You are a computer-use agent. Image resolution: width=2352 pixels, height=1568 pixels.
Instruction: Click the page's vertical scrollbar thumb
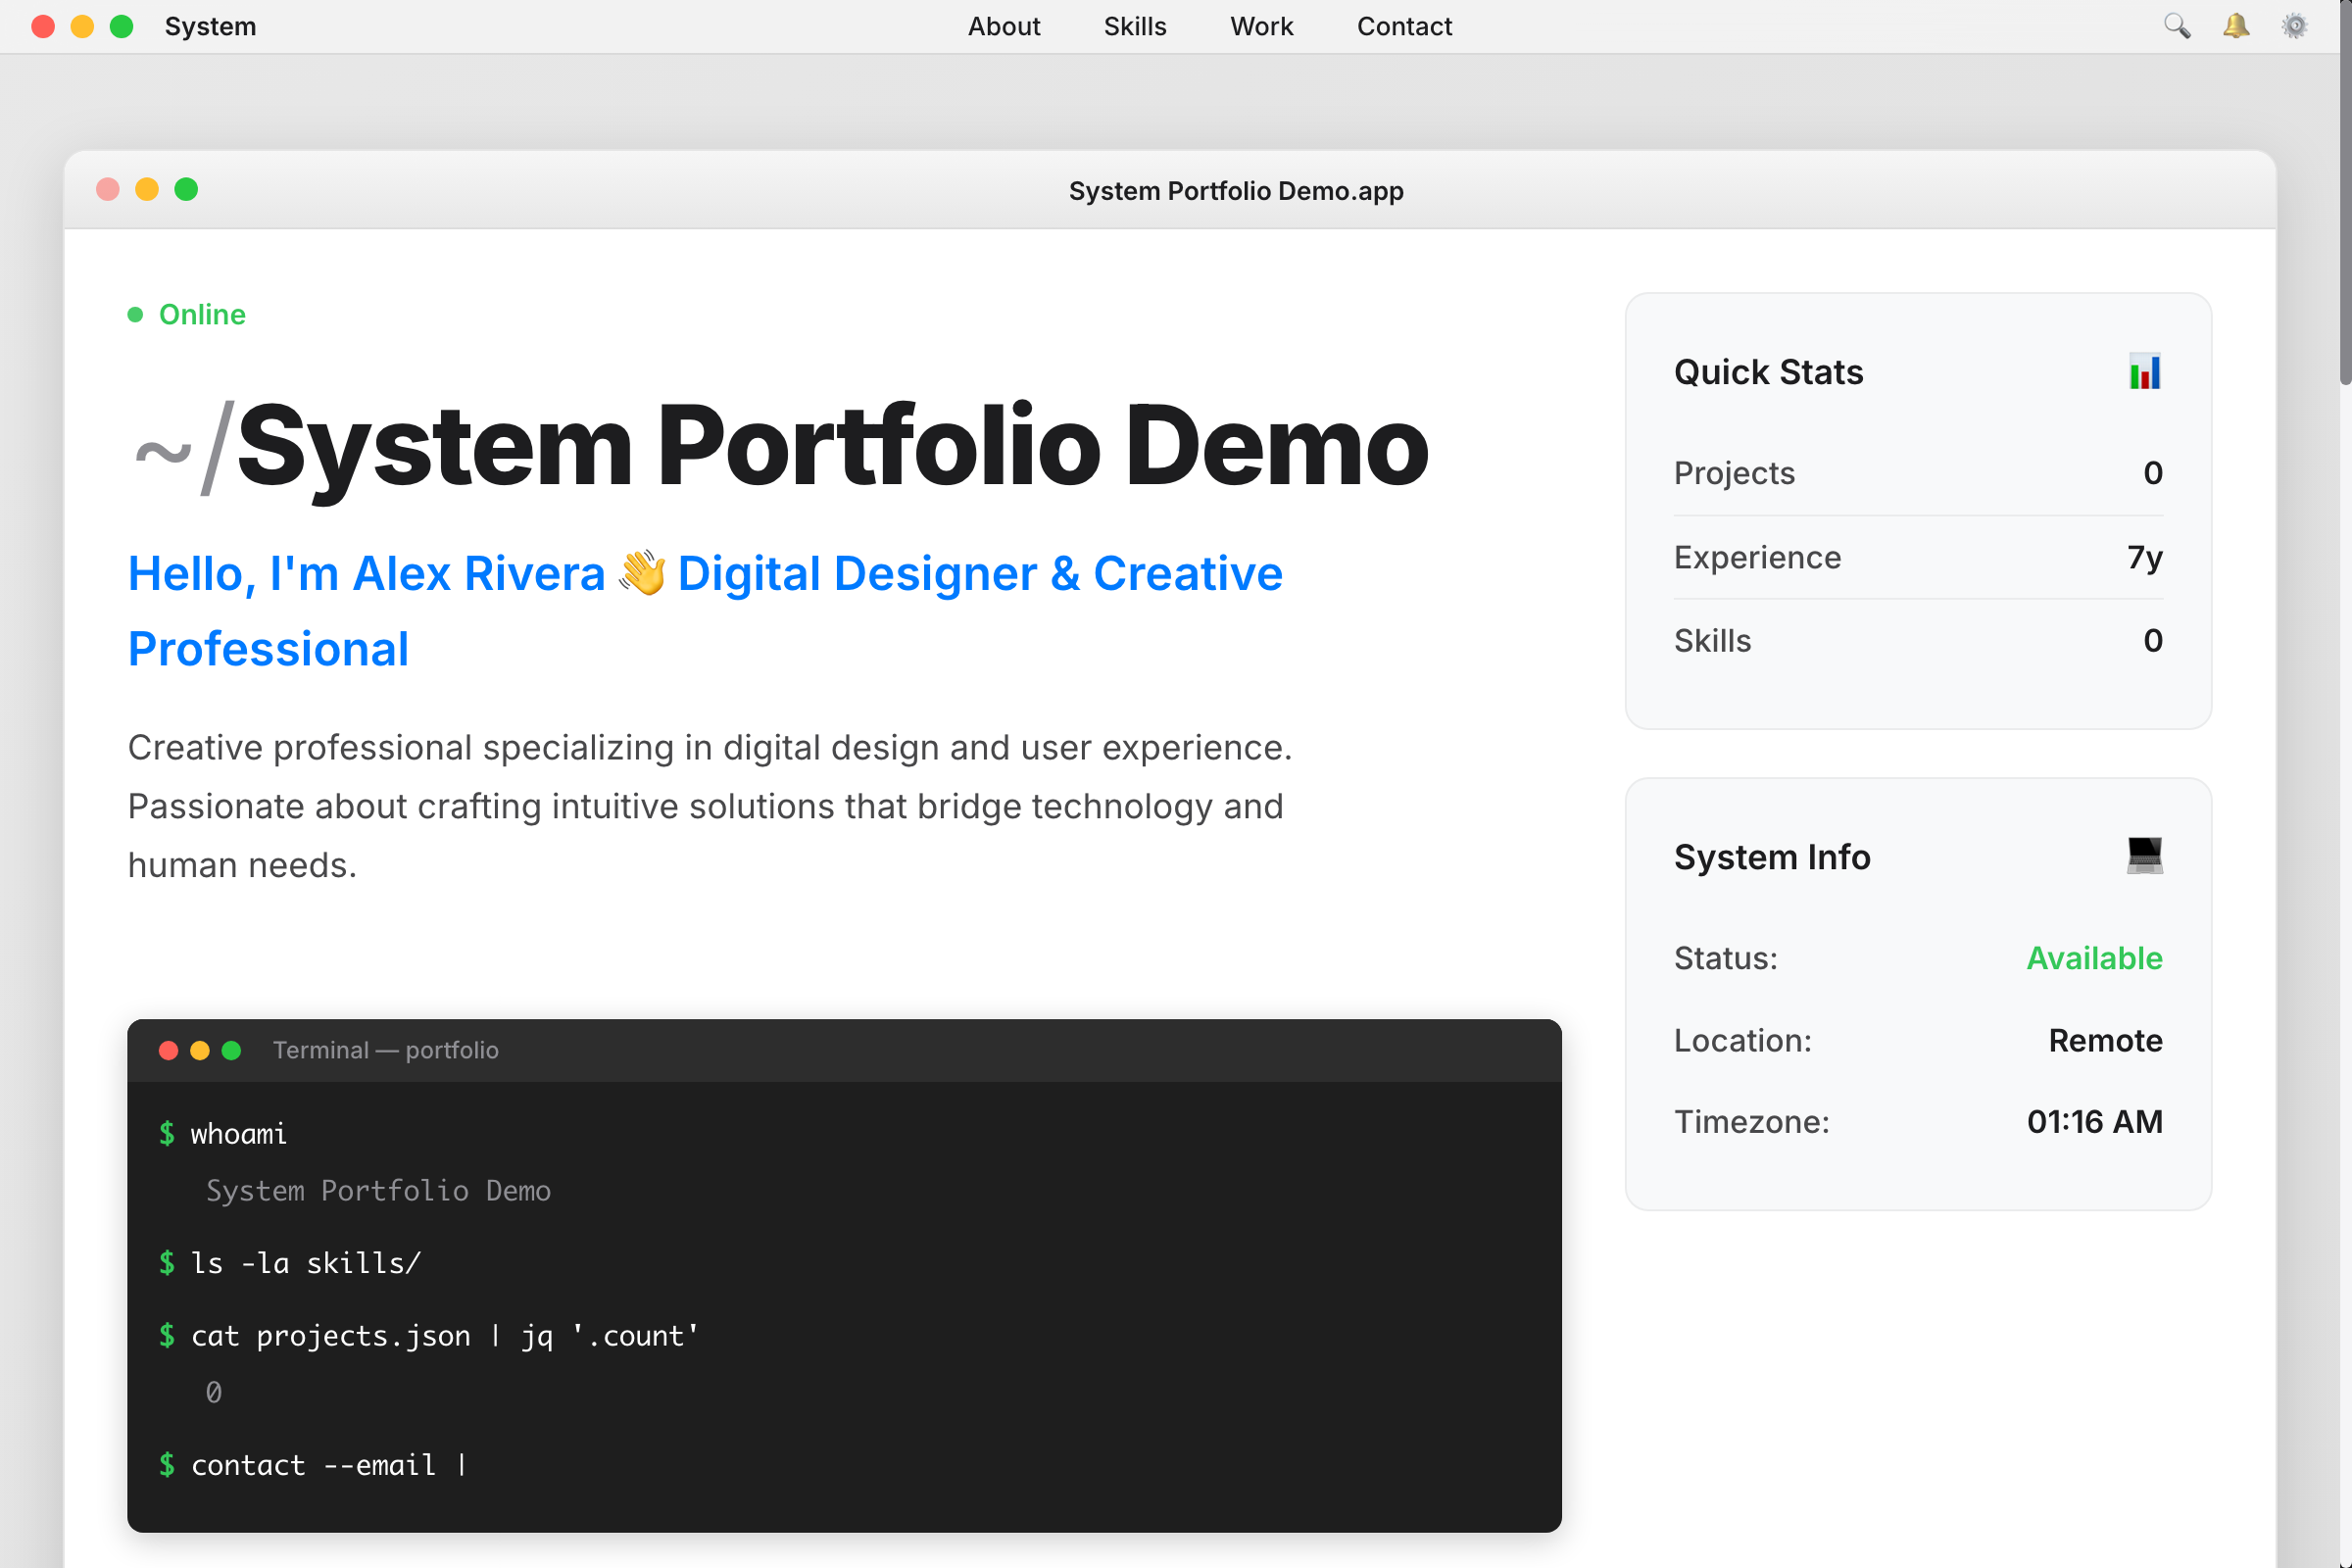tap(2345, 192)
